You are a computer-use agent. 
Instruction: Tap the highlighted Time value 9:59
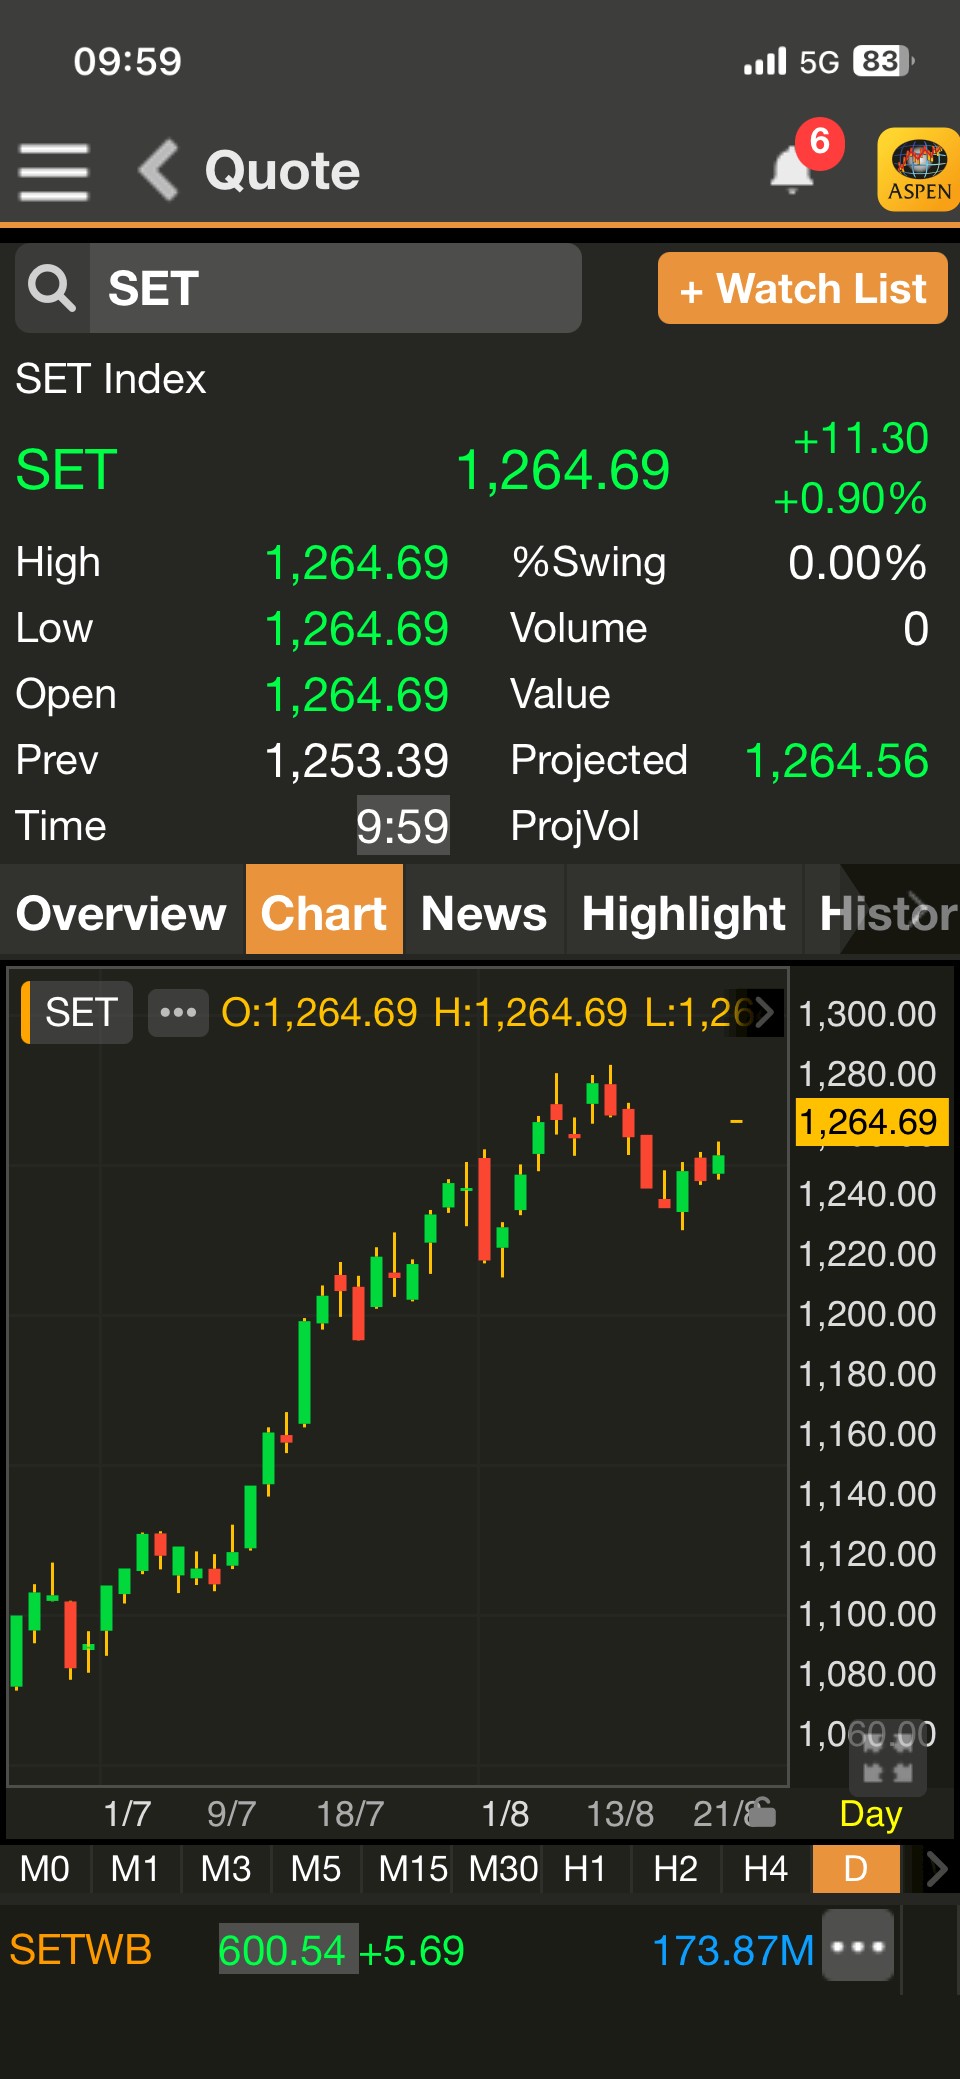403,826
